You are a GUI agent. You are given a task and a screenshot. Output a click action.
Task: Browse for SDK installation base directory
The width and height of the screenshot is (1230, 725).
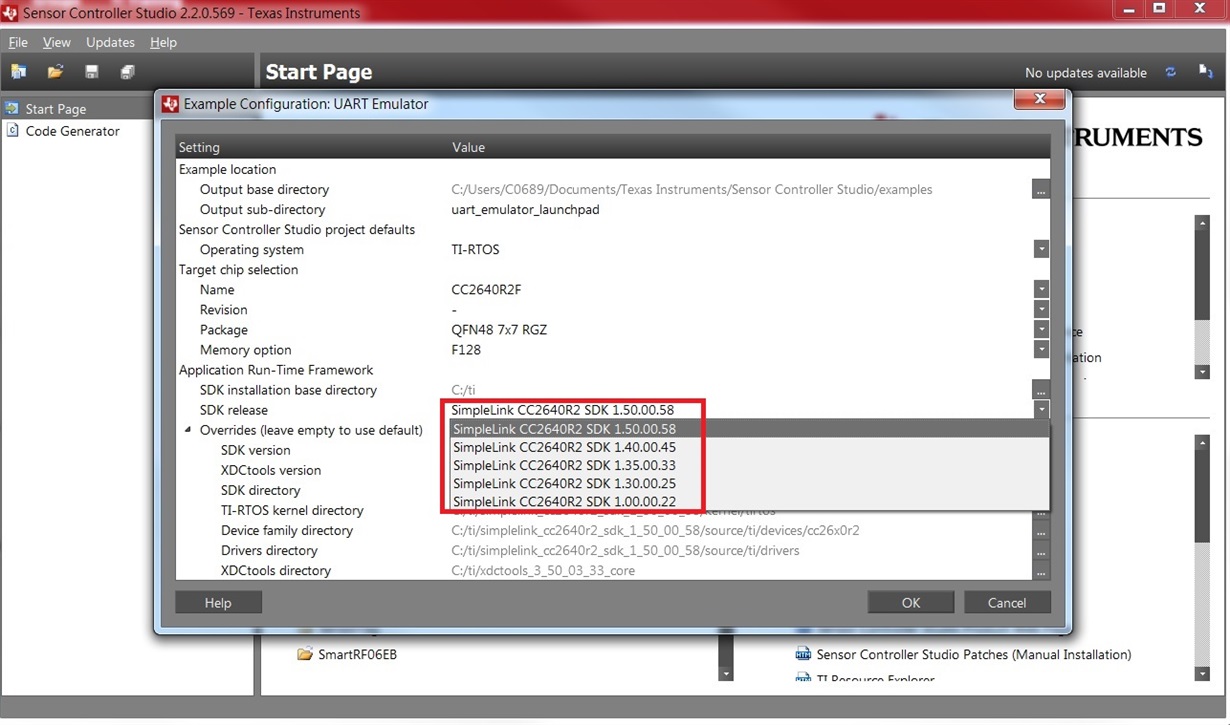[x=1041, y=389]
